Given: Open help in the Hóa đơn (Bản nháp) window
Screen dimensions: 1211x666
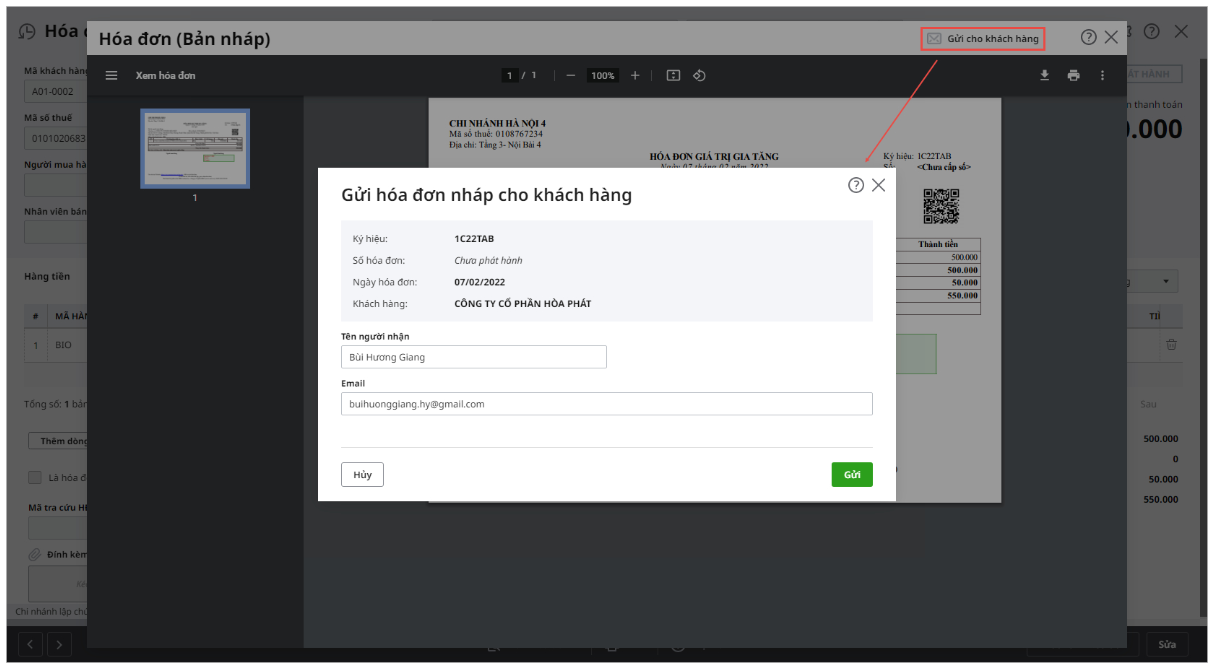Looking at the screenshot, I should tap(1089, 37).
